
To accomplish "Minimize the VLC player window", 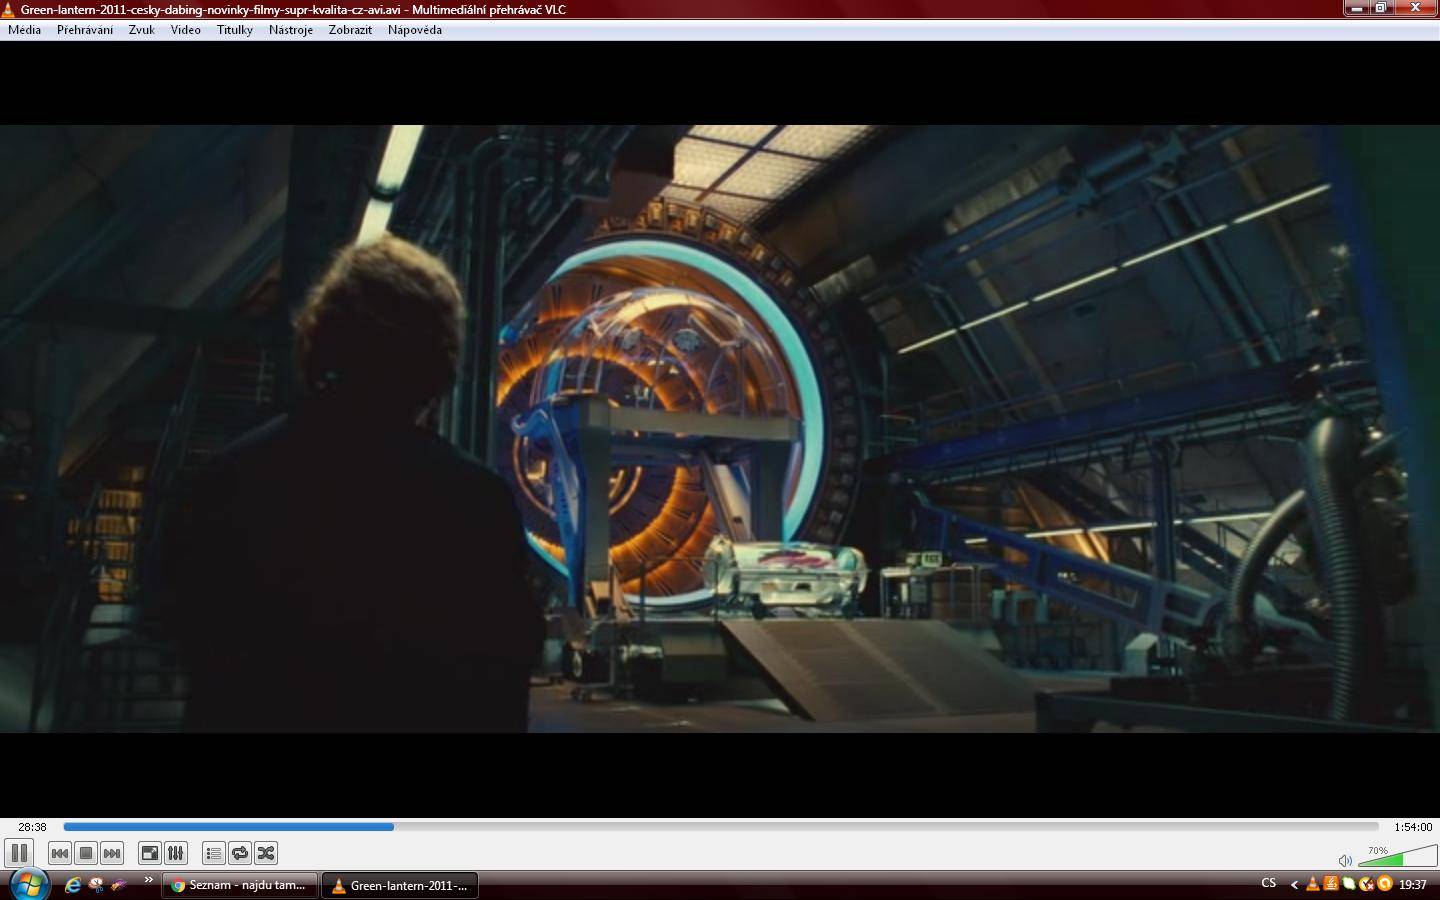I will pyautogui.click(x=1357, y=8).
